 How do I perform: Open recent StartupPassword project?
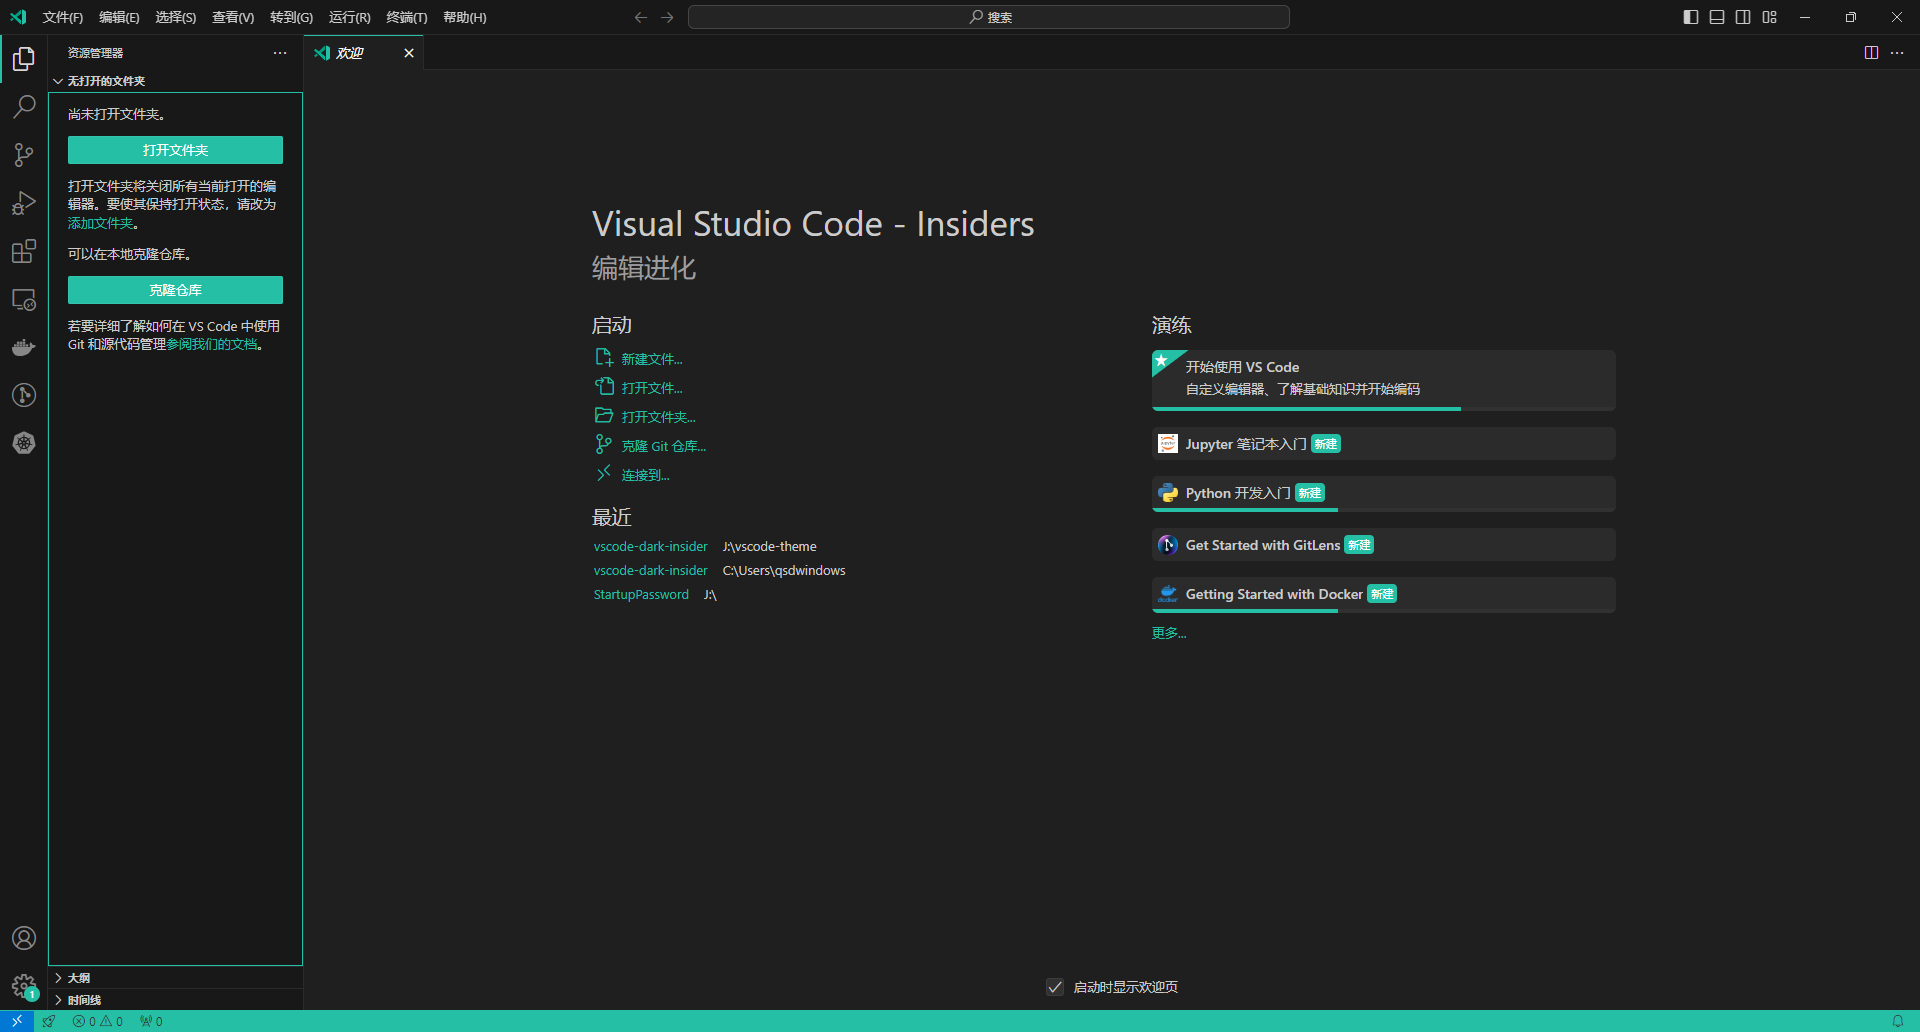click(641, 595)
